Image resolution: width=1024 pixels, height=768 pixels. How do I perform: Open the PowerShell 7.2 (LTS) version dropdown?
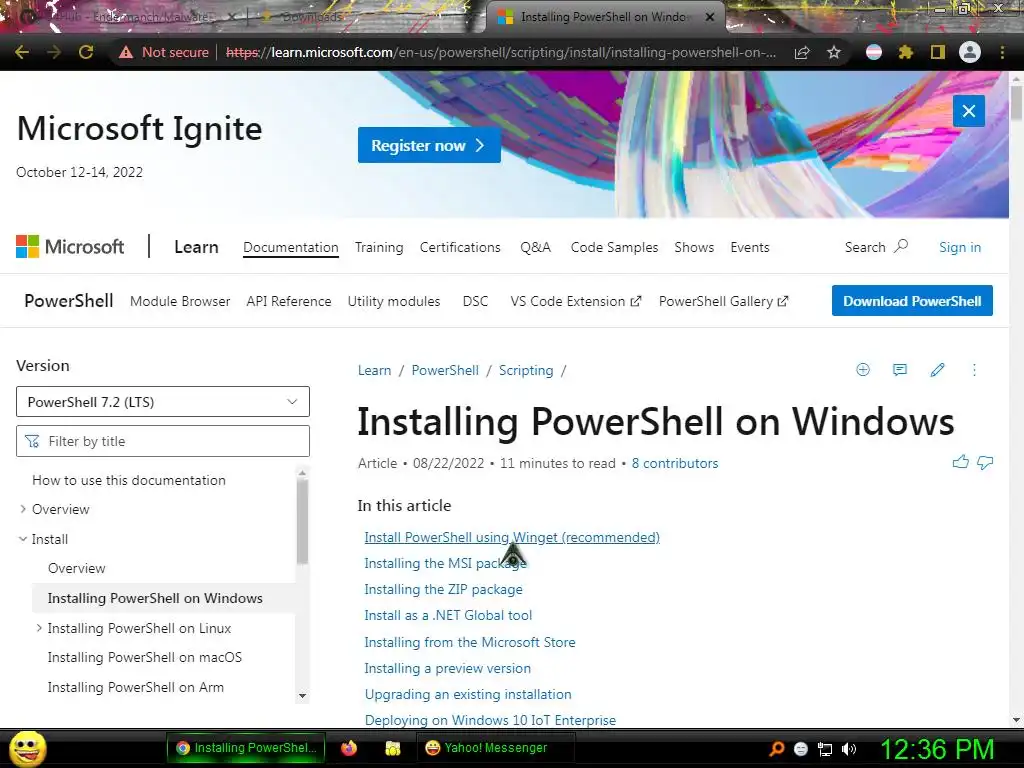point(163,402)
